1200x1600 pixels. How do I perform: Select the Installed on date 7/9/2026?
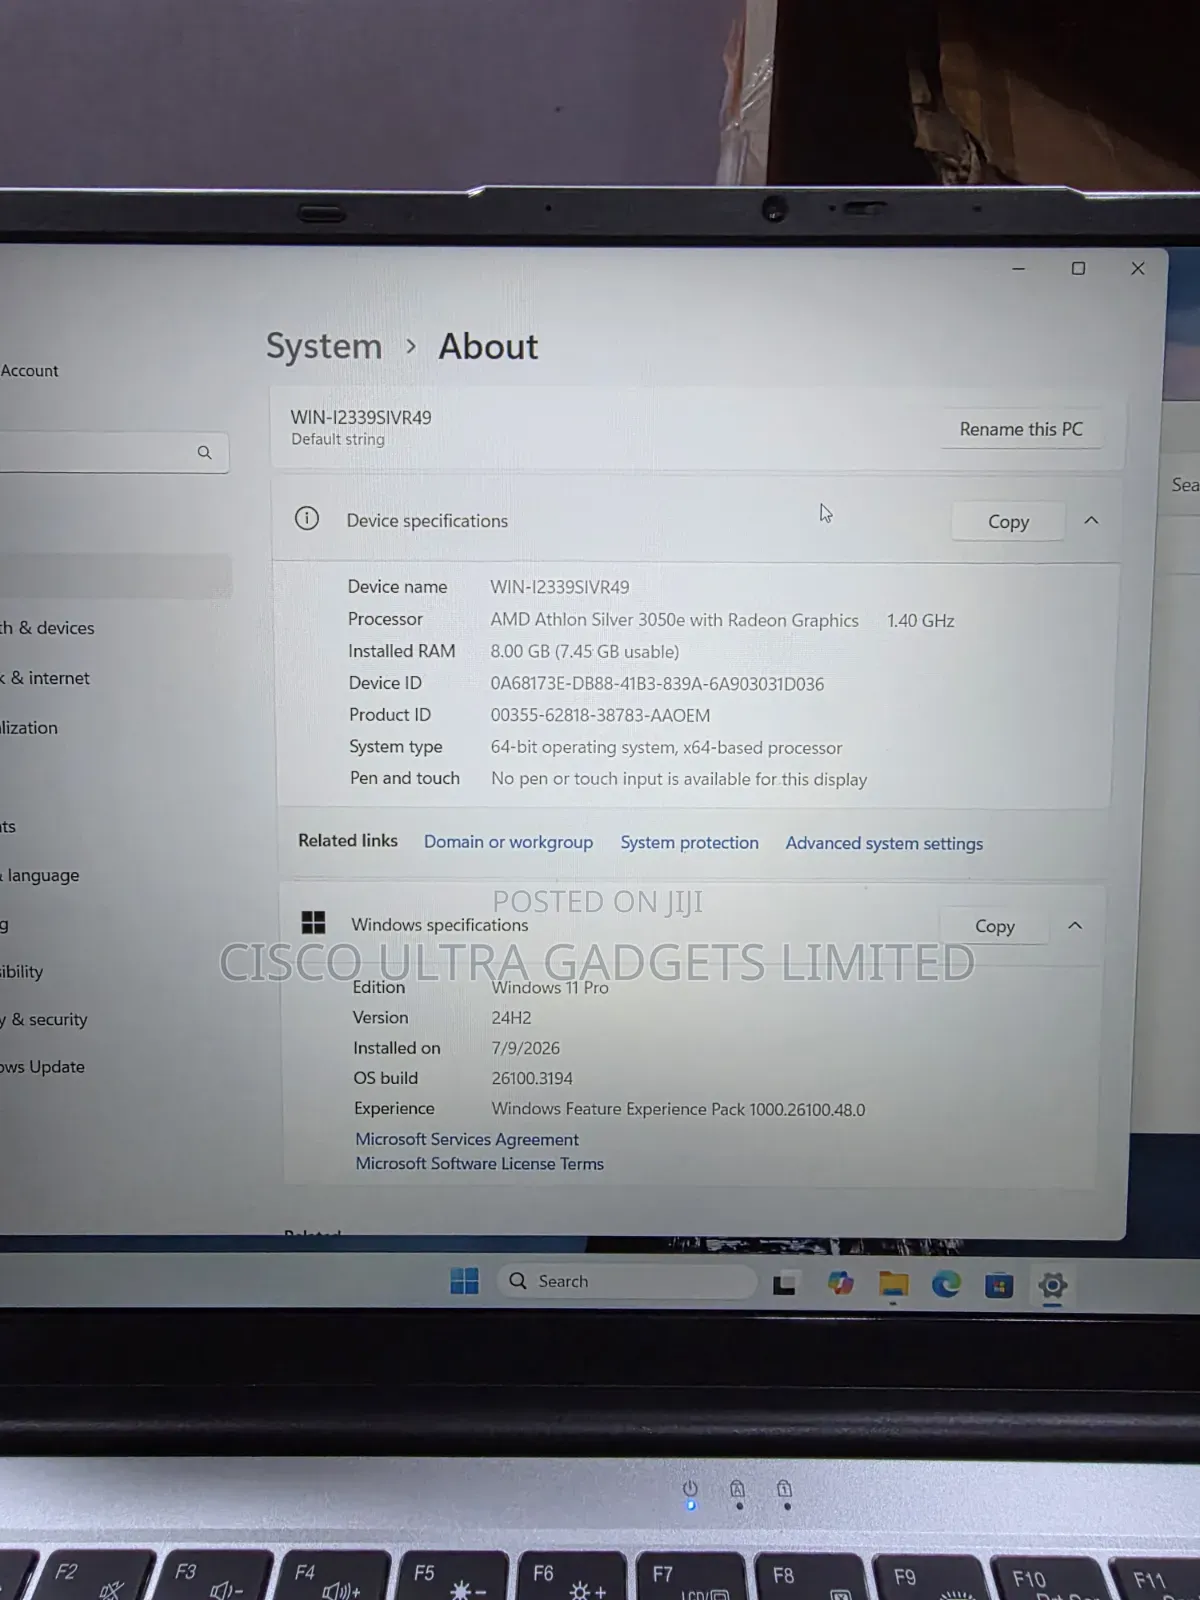[x=525, y=1048]
